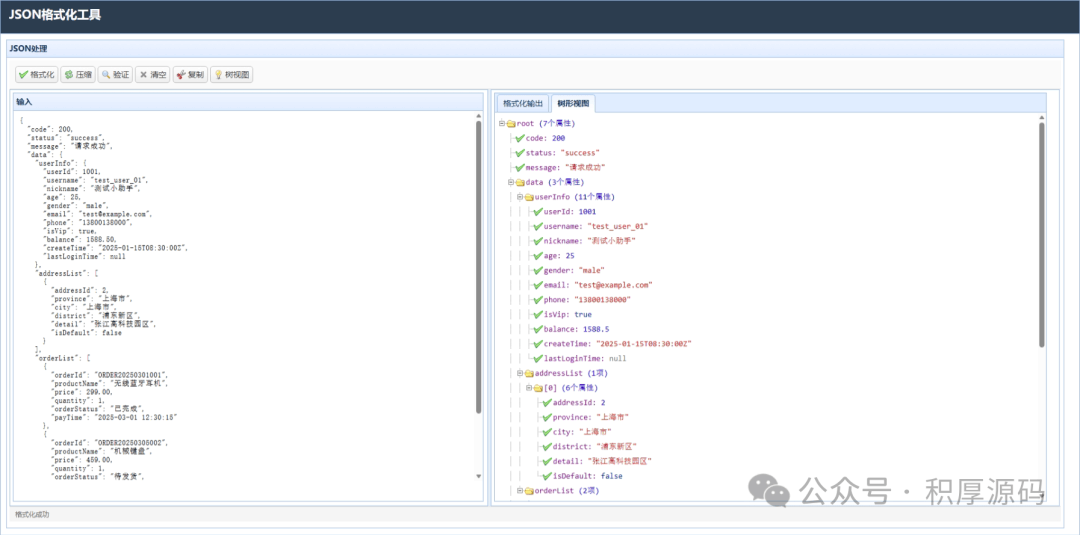Run 验证 (Validate) from the toolbar
This screenshot has height=535, width=1080.
115,75
